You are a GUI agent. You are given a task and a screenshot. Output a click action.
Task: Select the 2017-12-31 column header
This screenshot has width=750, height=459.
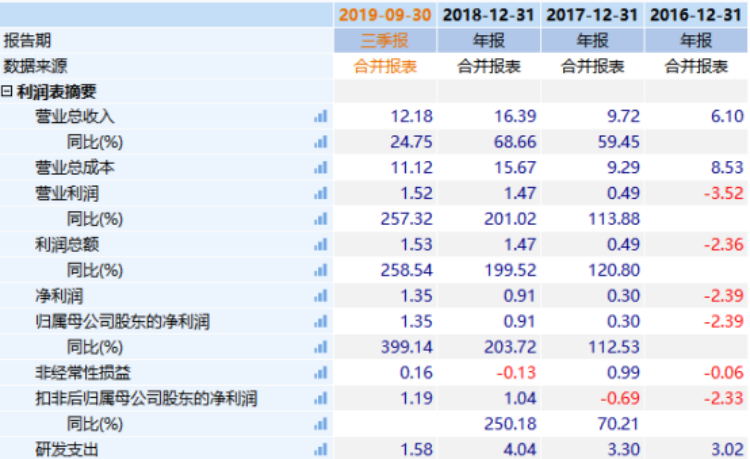(592, 15)
